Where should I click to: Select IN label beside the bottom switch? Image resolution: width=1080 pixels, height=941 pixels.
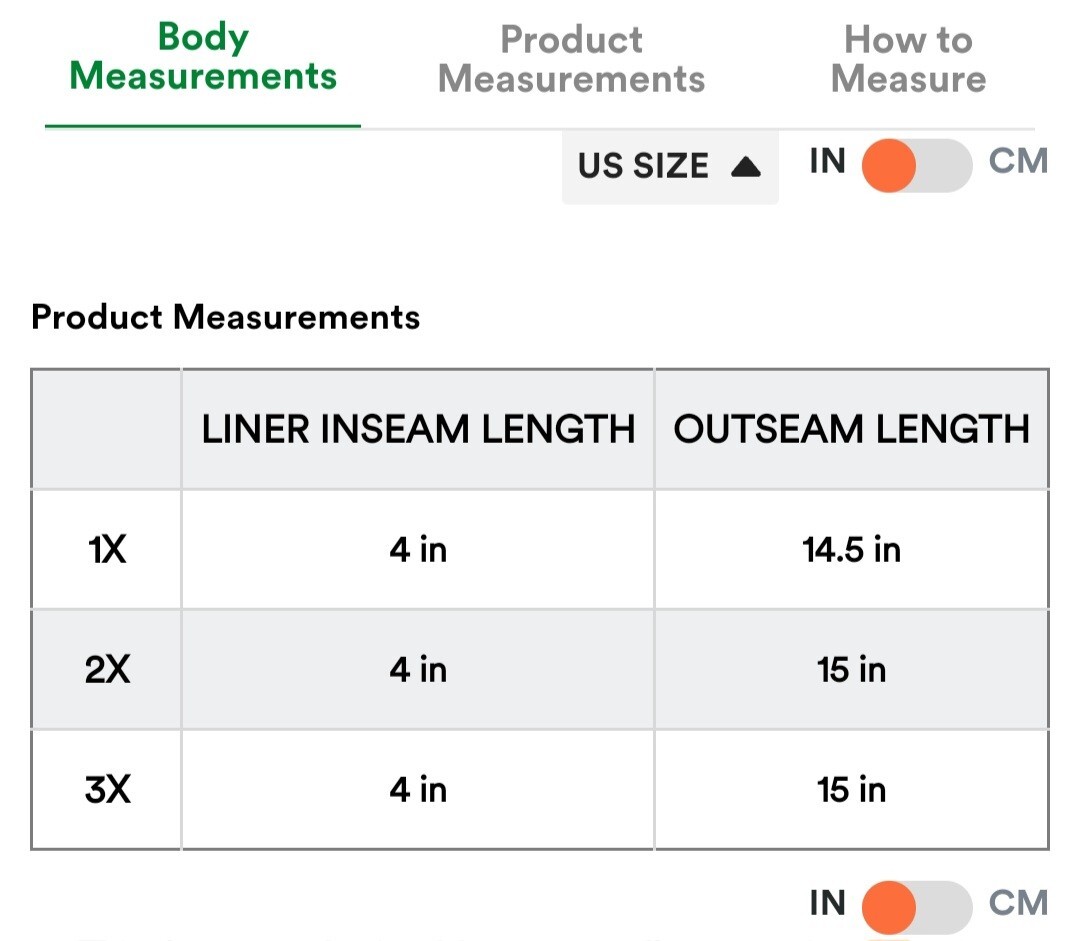[x=827, y=903]
